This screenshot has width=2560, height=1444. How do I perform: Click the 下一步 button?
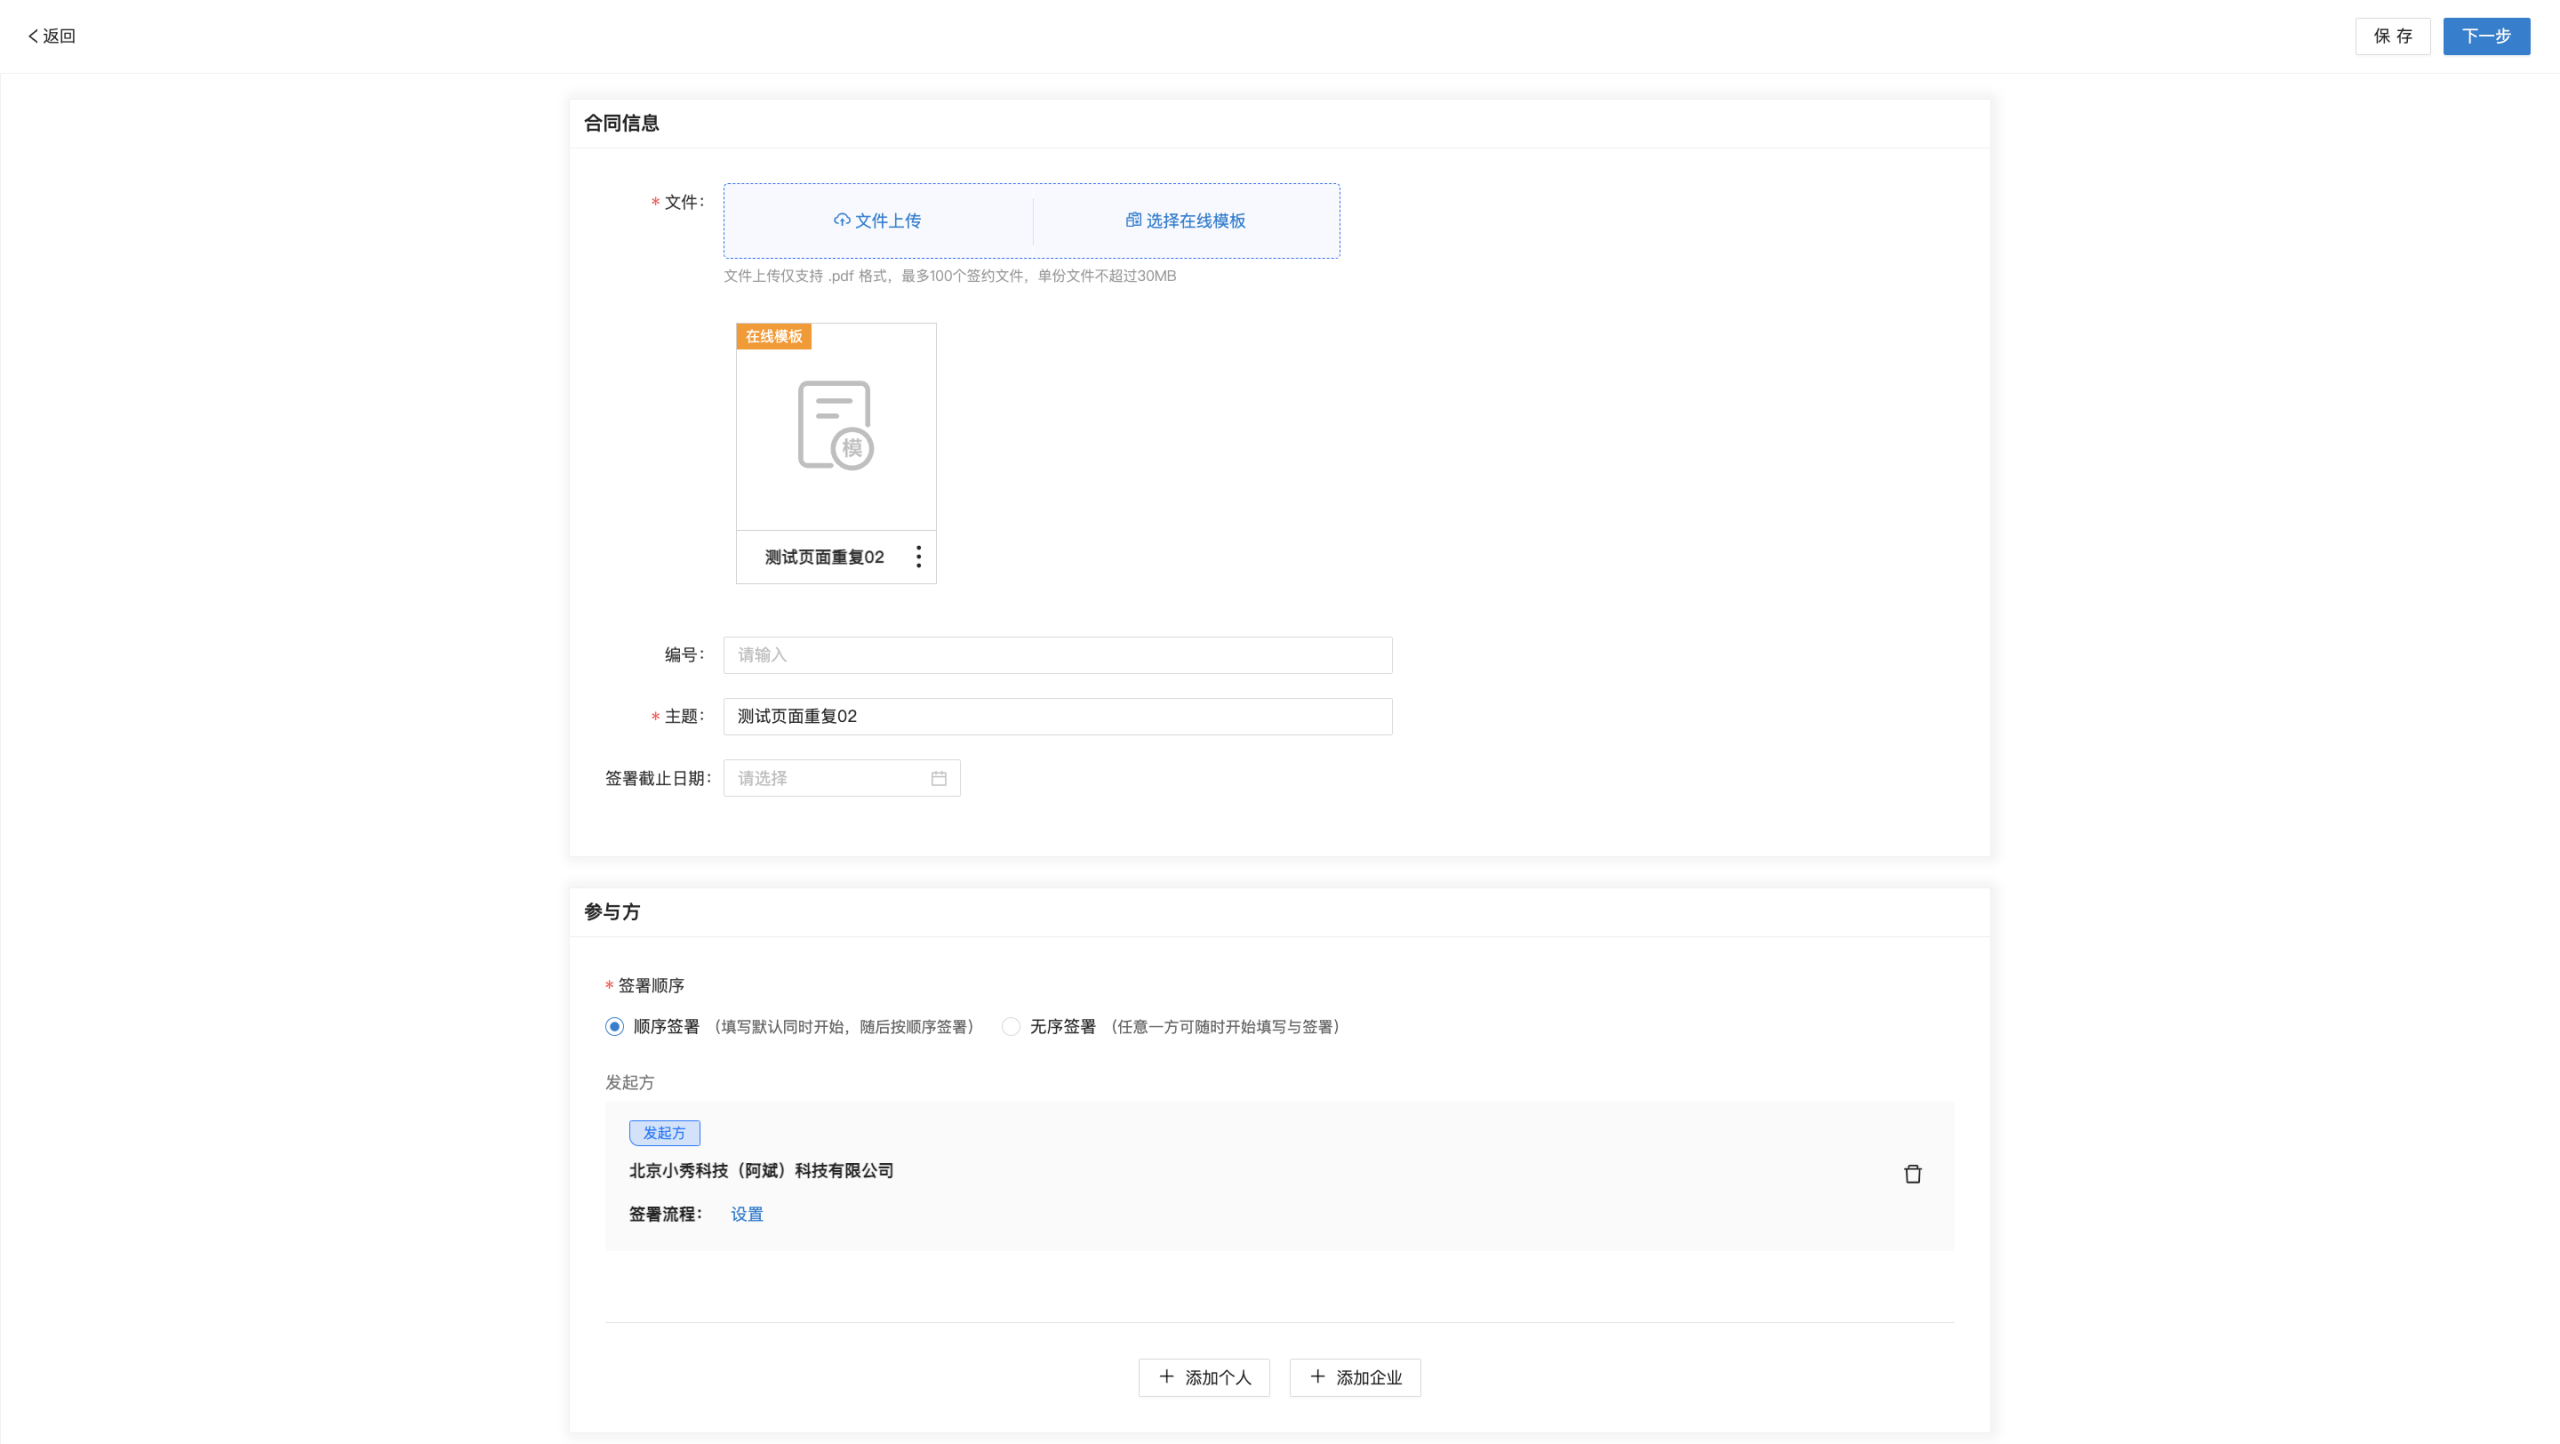[x=2486, y=36]
